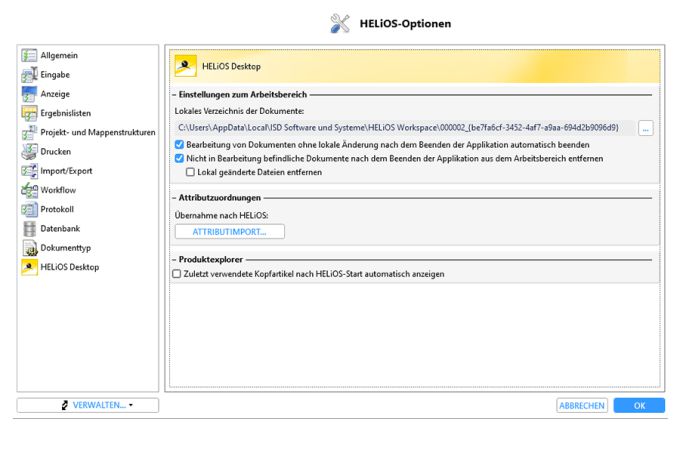The width and height of the screenshot is (680, 453).
Task: Uncheck automatic end of document editing
Action: [x=179, y=144]
